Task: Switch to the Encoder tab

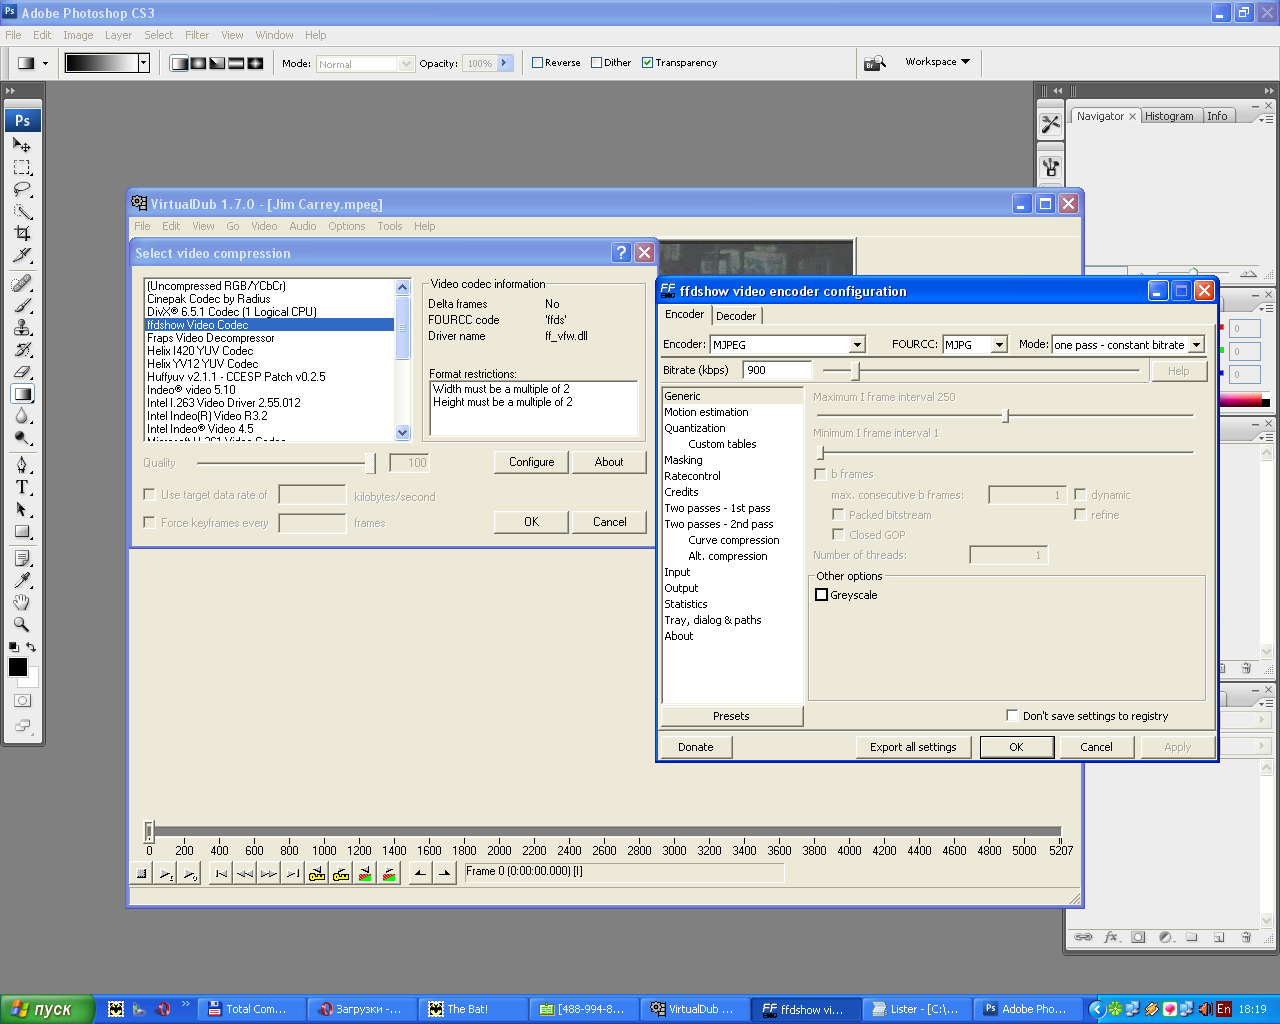Action: point(685,314)
